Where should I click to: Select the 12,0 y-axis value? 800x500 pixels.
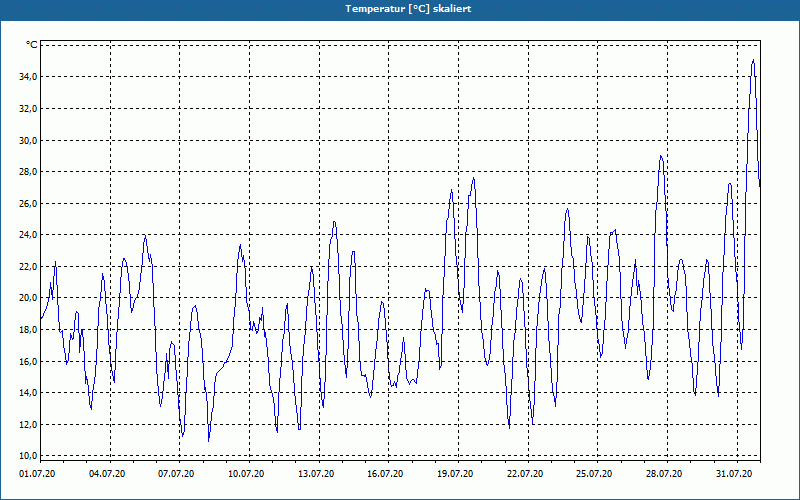(x=28, y=424)
